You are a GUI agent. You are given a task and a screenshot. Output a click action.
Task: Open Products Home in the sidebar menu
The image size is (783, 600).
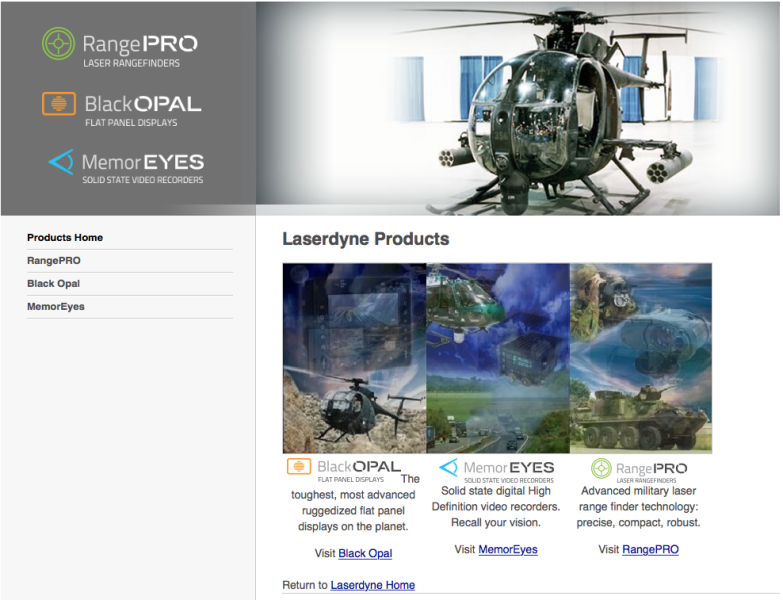(65, 238)
